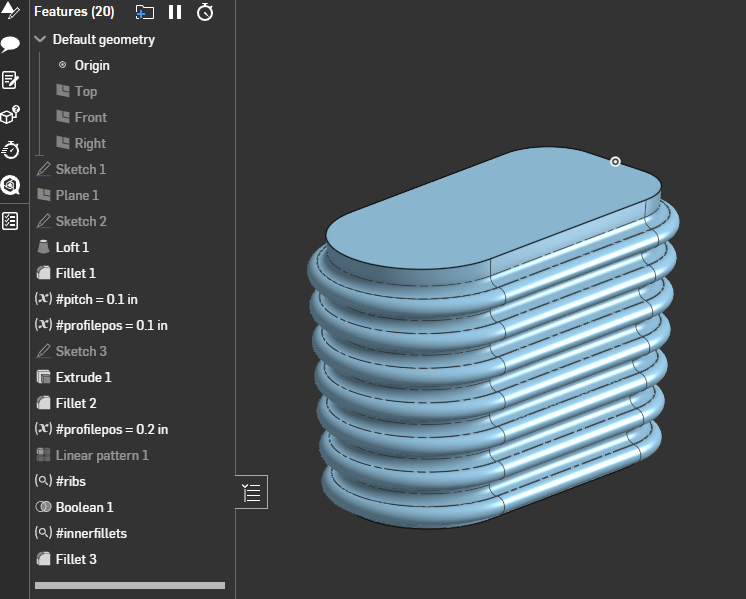The image size is (746, 599).
Task: Select Sketch 1 in the feature list
Action: (80, 169)
